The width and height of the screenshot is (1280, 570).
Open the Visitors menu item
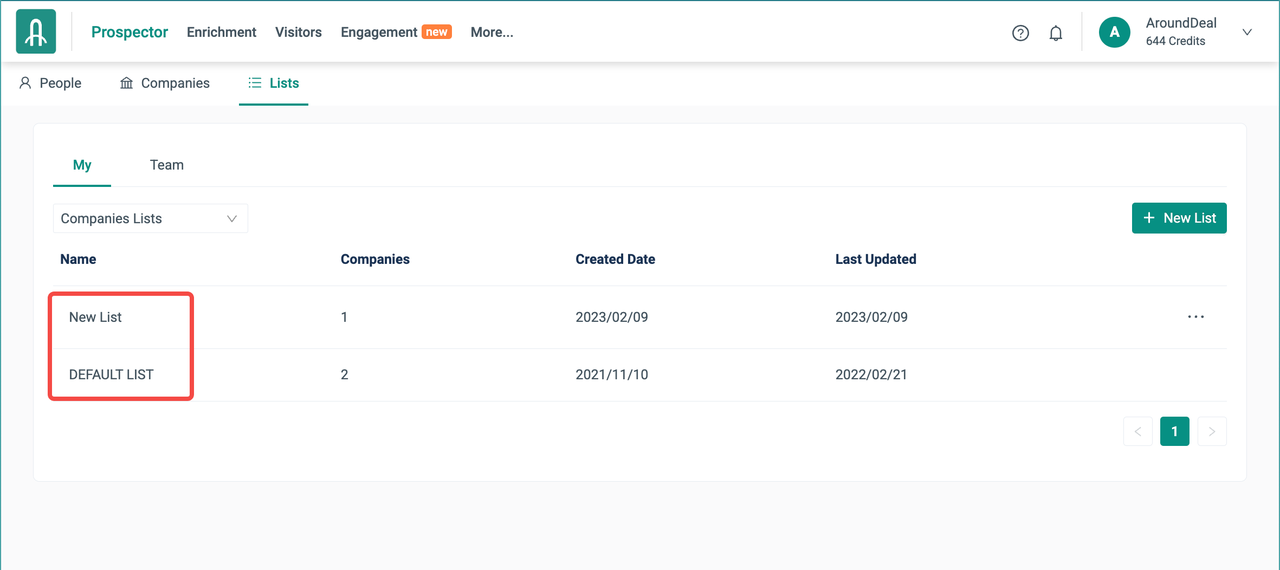[298, 32]
